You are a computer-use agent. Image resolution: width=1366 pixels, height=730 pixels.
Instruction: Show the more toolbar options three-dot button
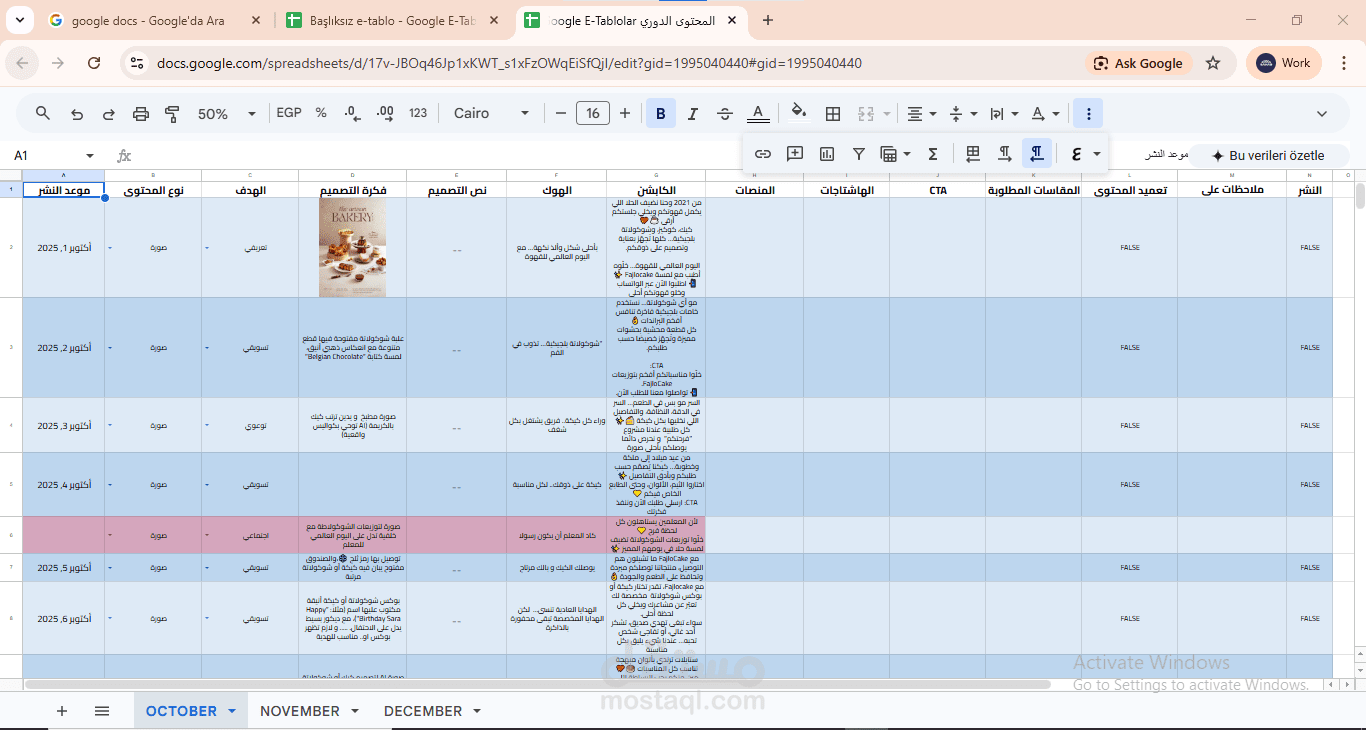tap(1088, 113)
